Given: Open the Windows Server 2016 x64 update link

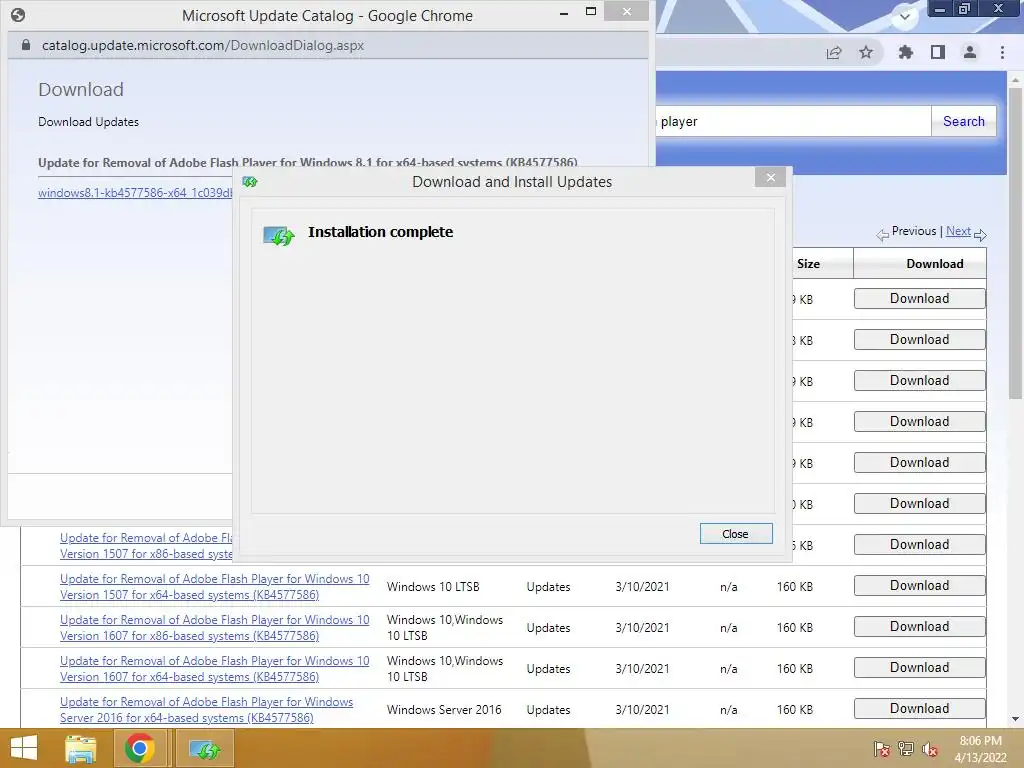Looking at the screenshot, I should coord(206,710).
